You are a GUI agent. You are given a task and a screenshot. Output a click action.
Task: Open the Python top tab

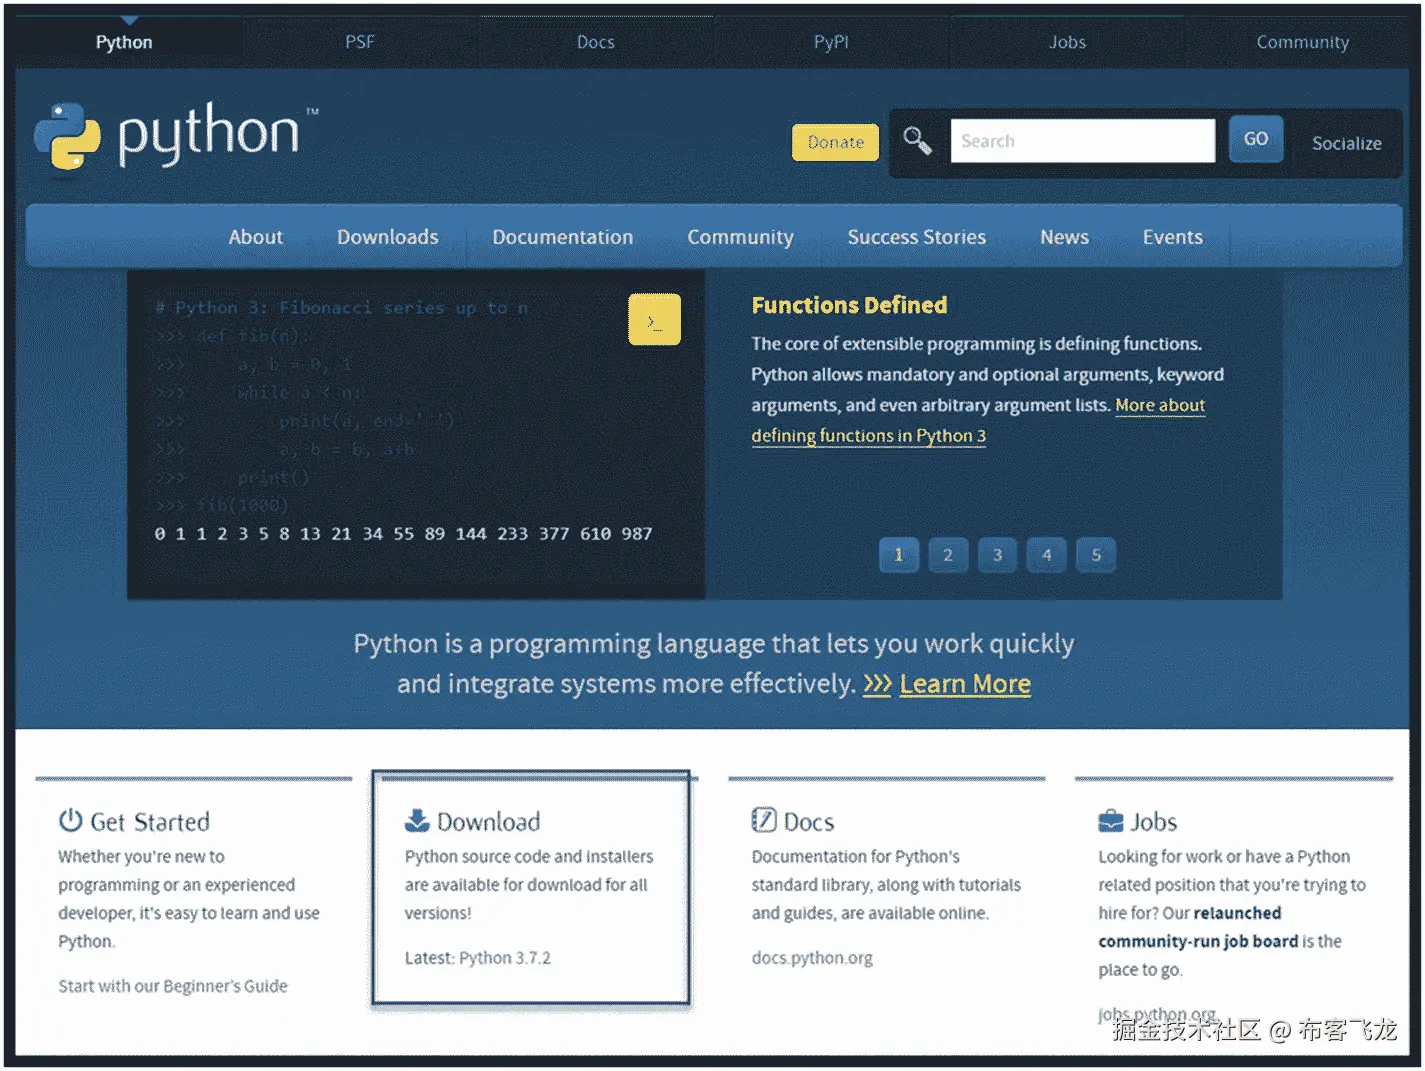124,42
